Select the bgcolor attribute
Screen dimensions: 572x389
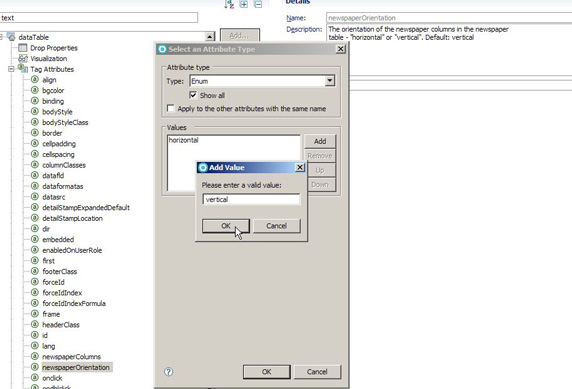point(53,90)
